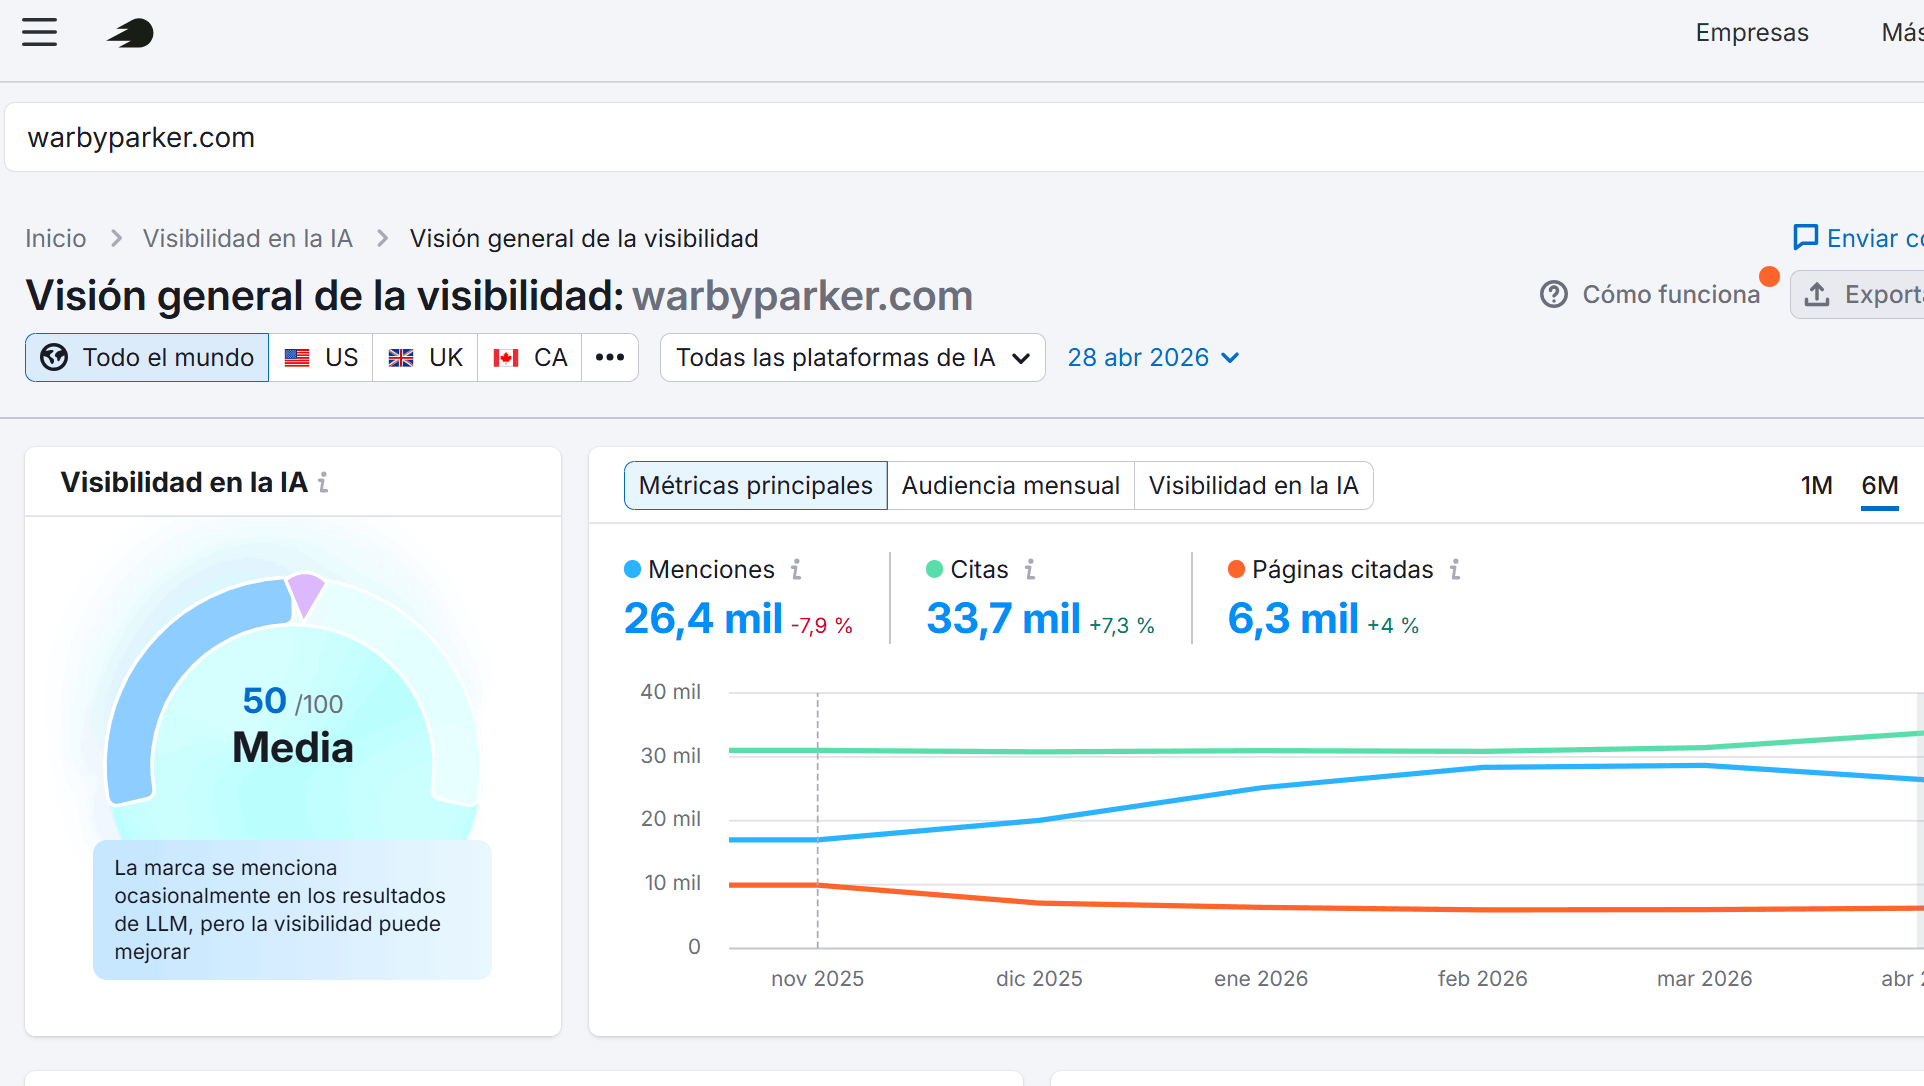Click the 33,7 mil Citas value

(x=1003, y=619)
